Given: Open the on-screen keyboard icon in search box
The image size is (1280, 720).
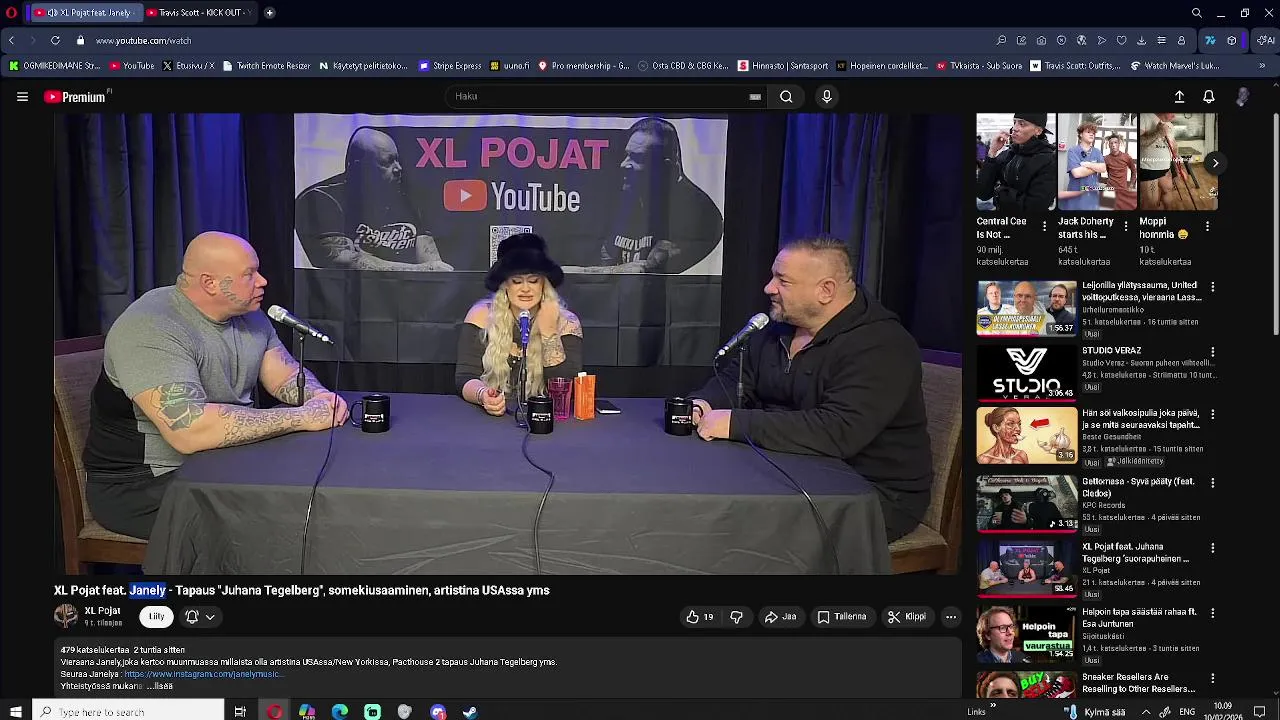Looking at the screenshot, I should [x=755, y=97].
